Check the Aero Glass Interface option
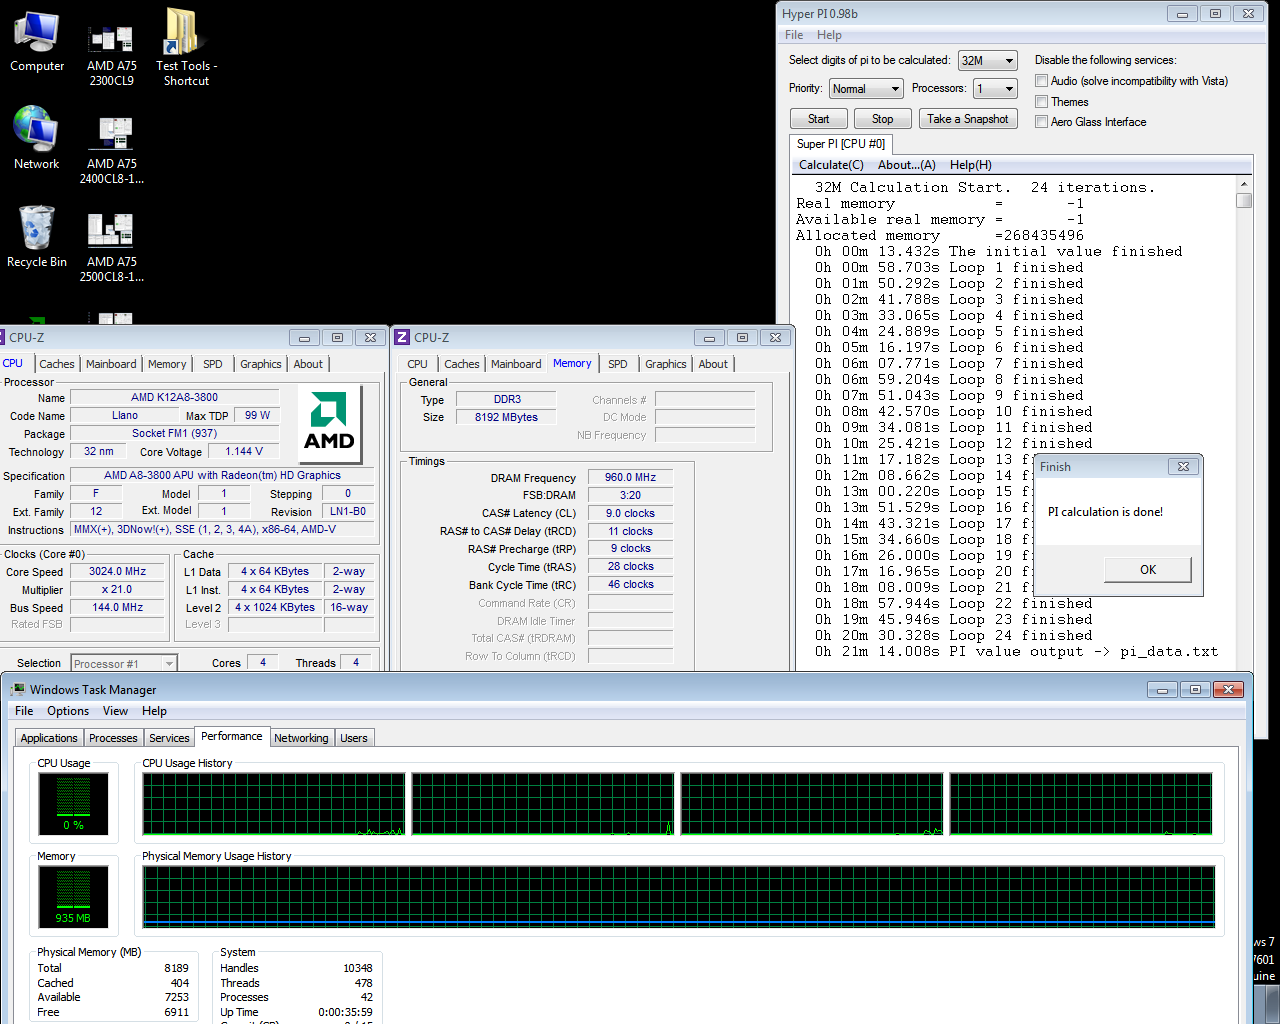 (1042, 122)
